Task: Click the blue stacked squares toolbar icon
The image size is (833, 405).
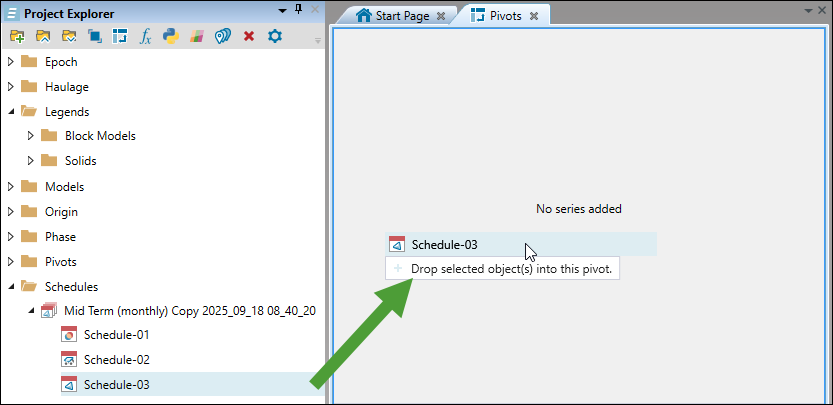Action: (95, 37)
